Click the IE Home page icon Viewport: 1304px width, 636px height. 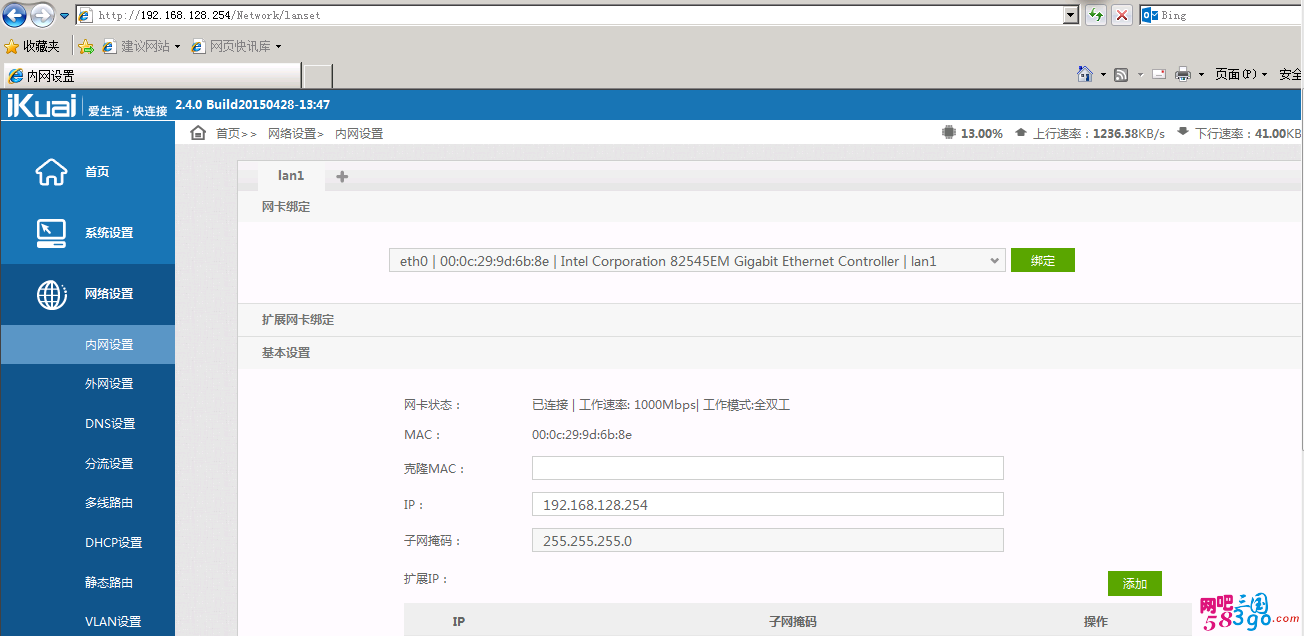click(1084, 74)
